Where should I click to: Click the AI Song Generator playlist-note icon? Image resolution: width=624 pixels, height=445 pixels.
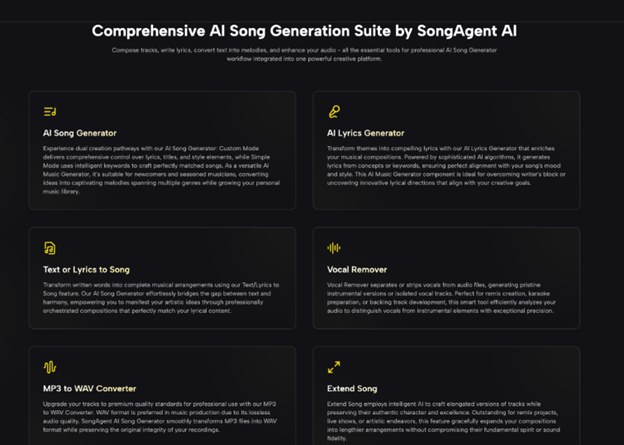[50, 112]
